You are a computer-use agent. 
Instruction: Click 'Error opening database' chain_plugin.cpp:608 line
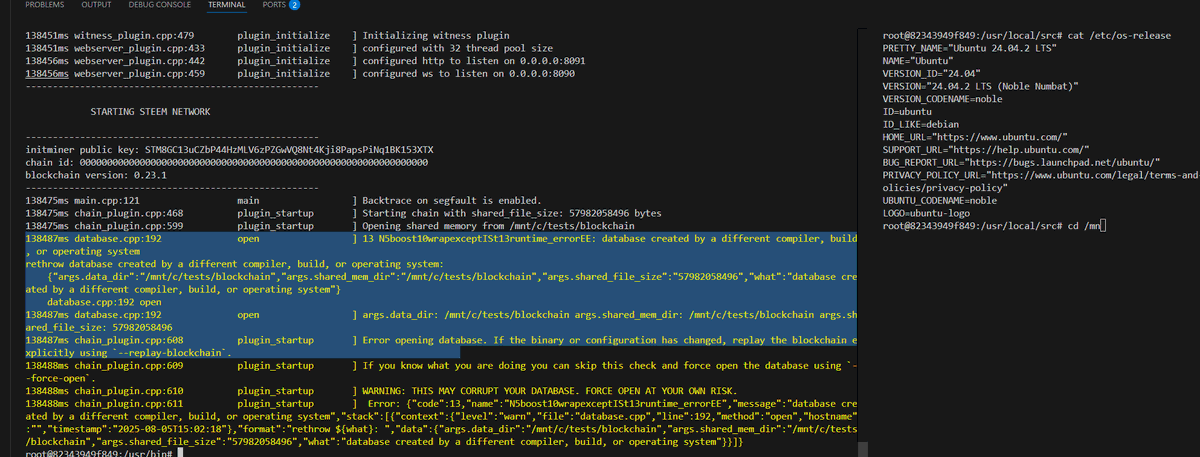(440, 339)
